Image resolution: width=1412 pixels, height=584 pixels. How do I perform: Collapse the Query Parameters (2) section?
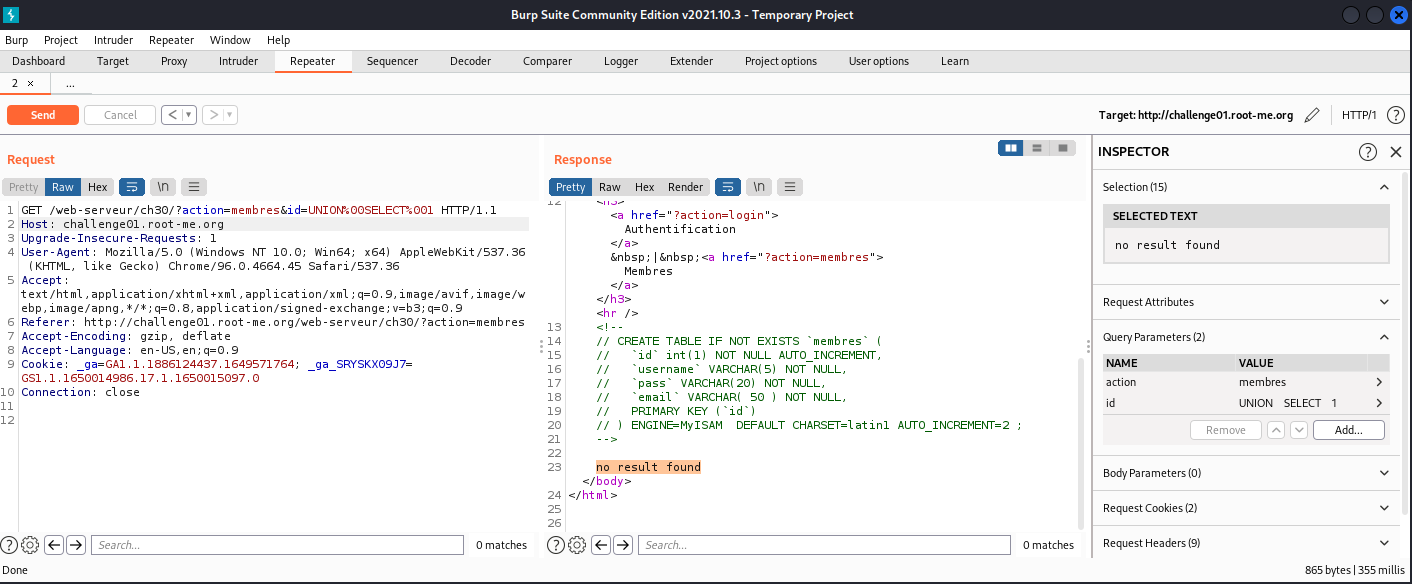click(1384, 337)
